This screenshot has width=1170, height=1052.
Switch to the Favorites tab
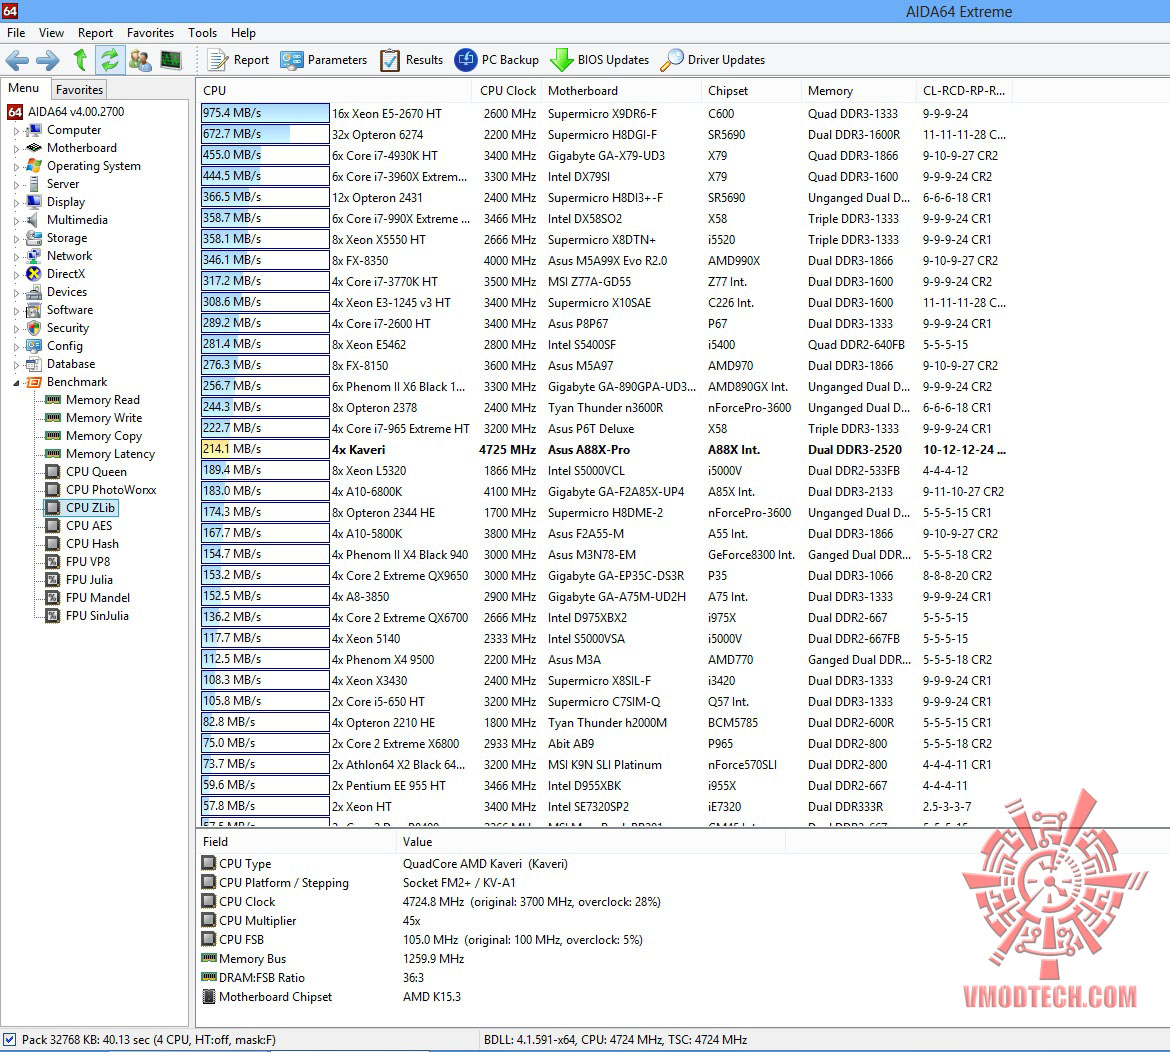tap(79, 90)
